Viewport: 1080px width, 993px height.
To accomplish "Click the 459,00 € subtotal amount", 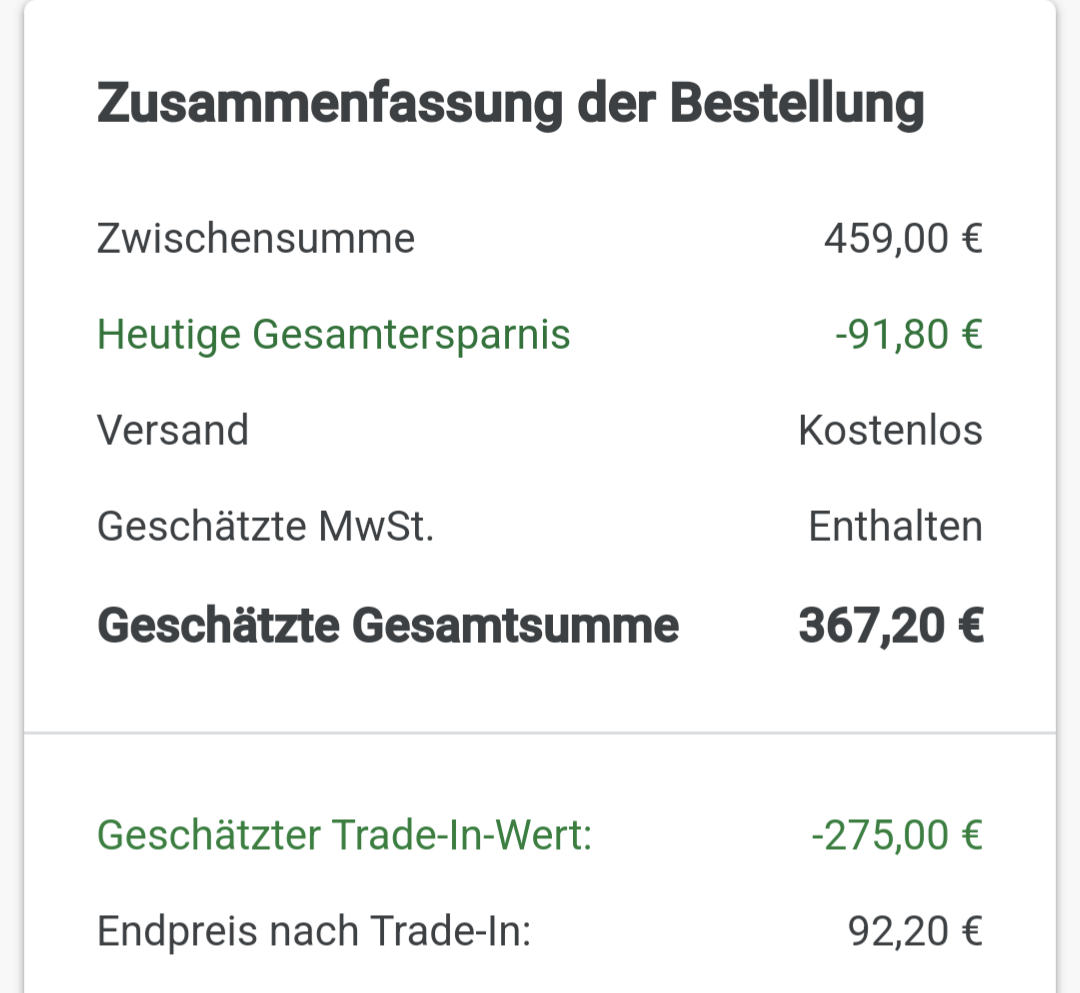I will click(x=902, y=239).
